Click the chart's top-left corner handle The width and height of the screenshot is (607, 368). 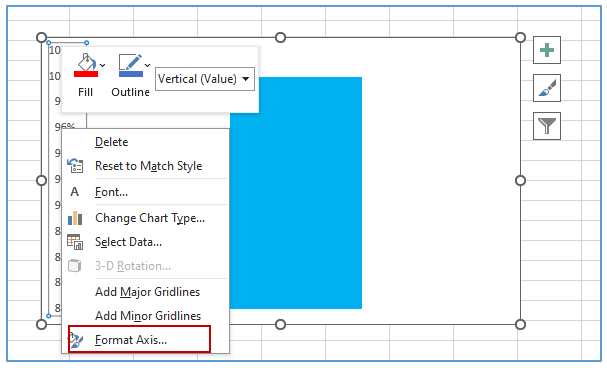pyautogui.click(x=41, y=38)
